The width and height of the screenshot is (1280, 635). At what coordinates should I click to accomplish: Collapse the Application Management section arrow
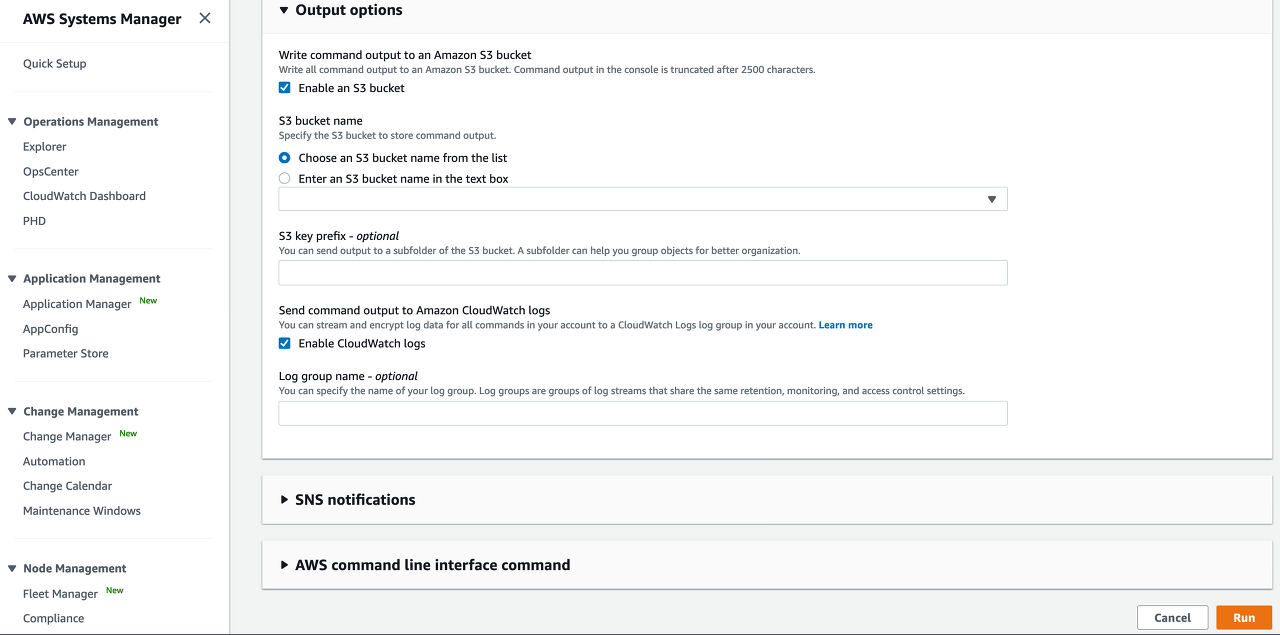(x=13, y=279)
